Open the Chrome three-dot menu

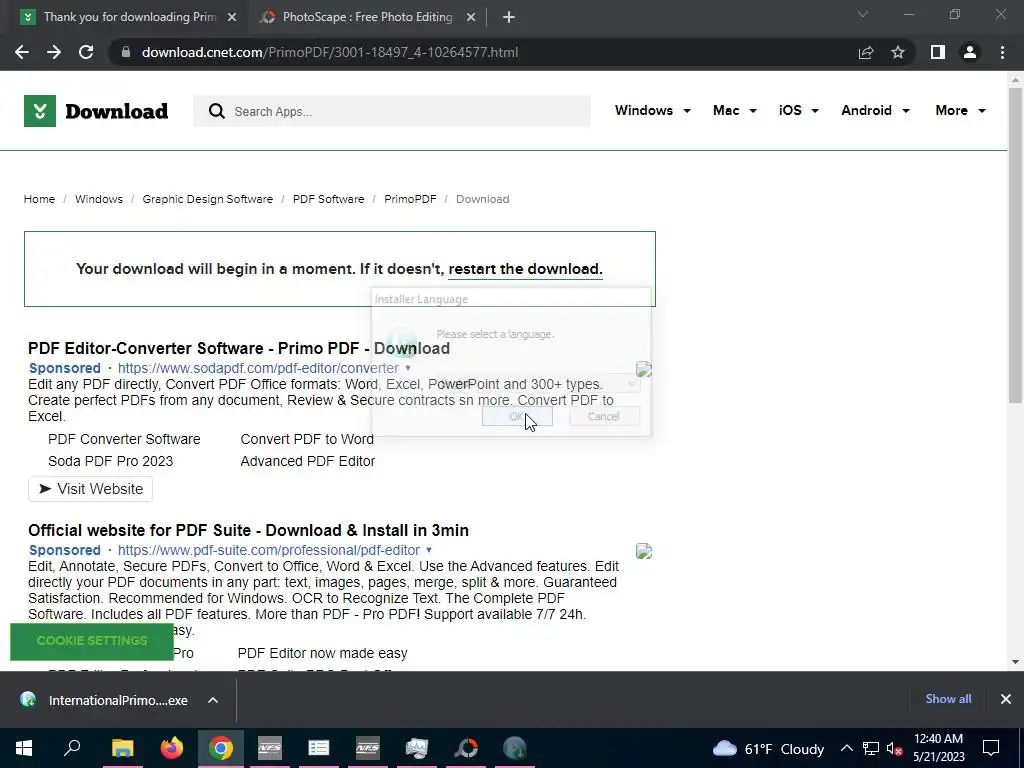coord(1002,52)
